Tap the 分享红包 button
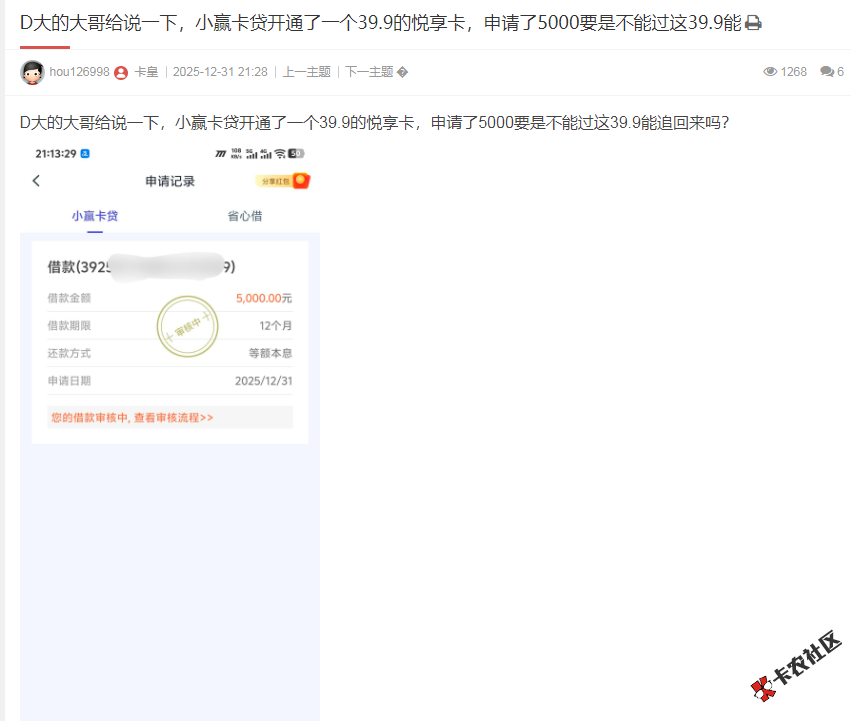 (x=277, y=180)
